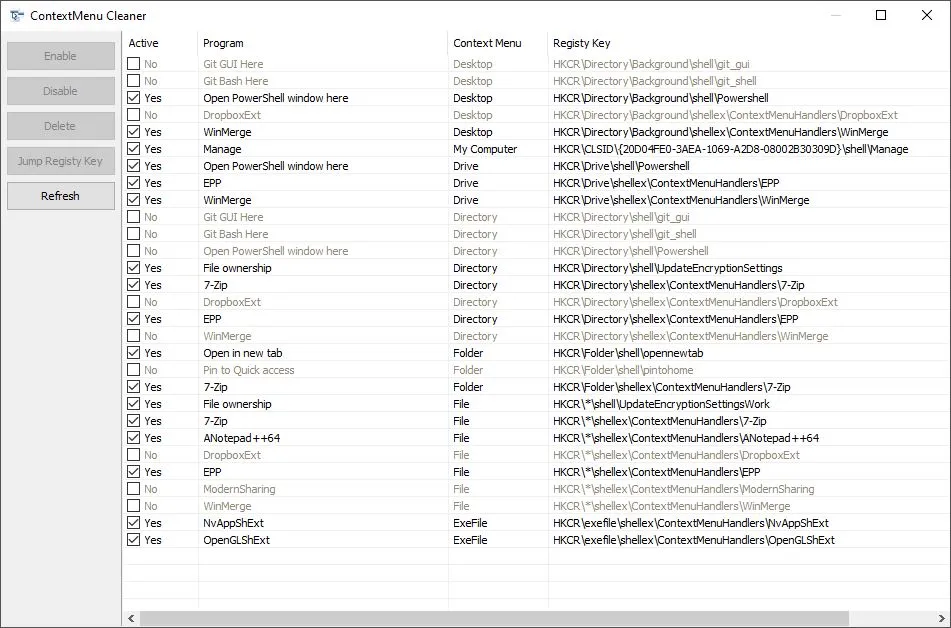Close the ContextMenu Cleaner window
The width and height of the screenshot is (951, 628).
[x=927, y=15]
